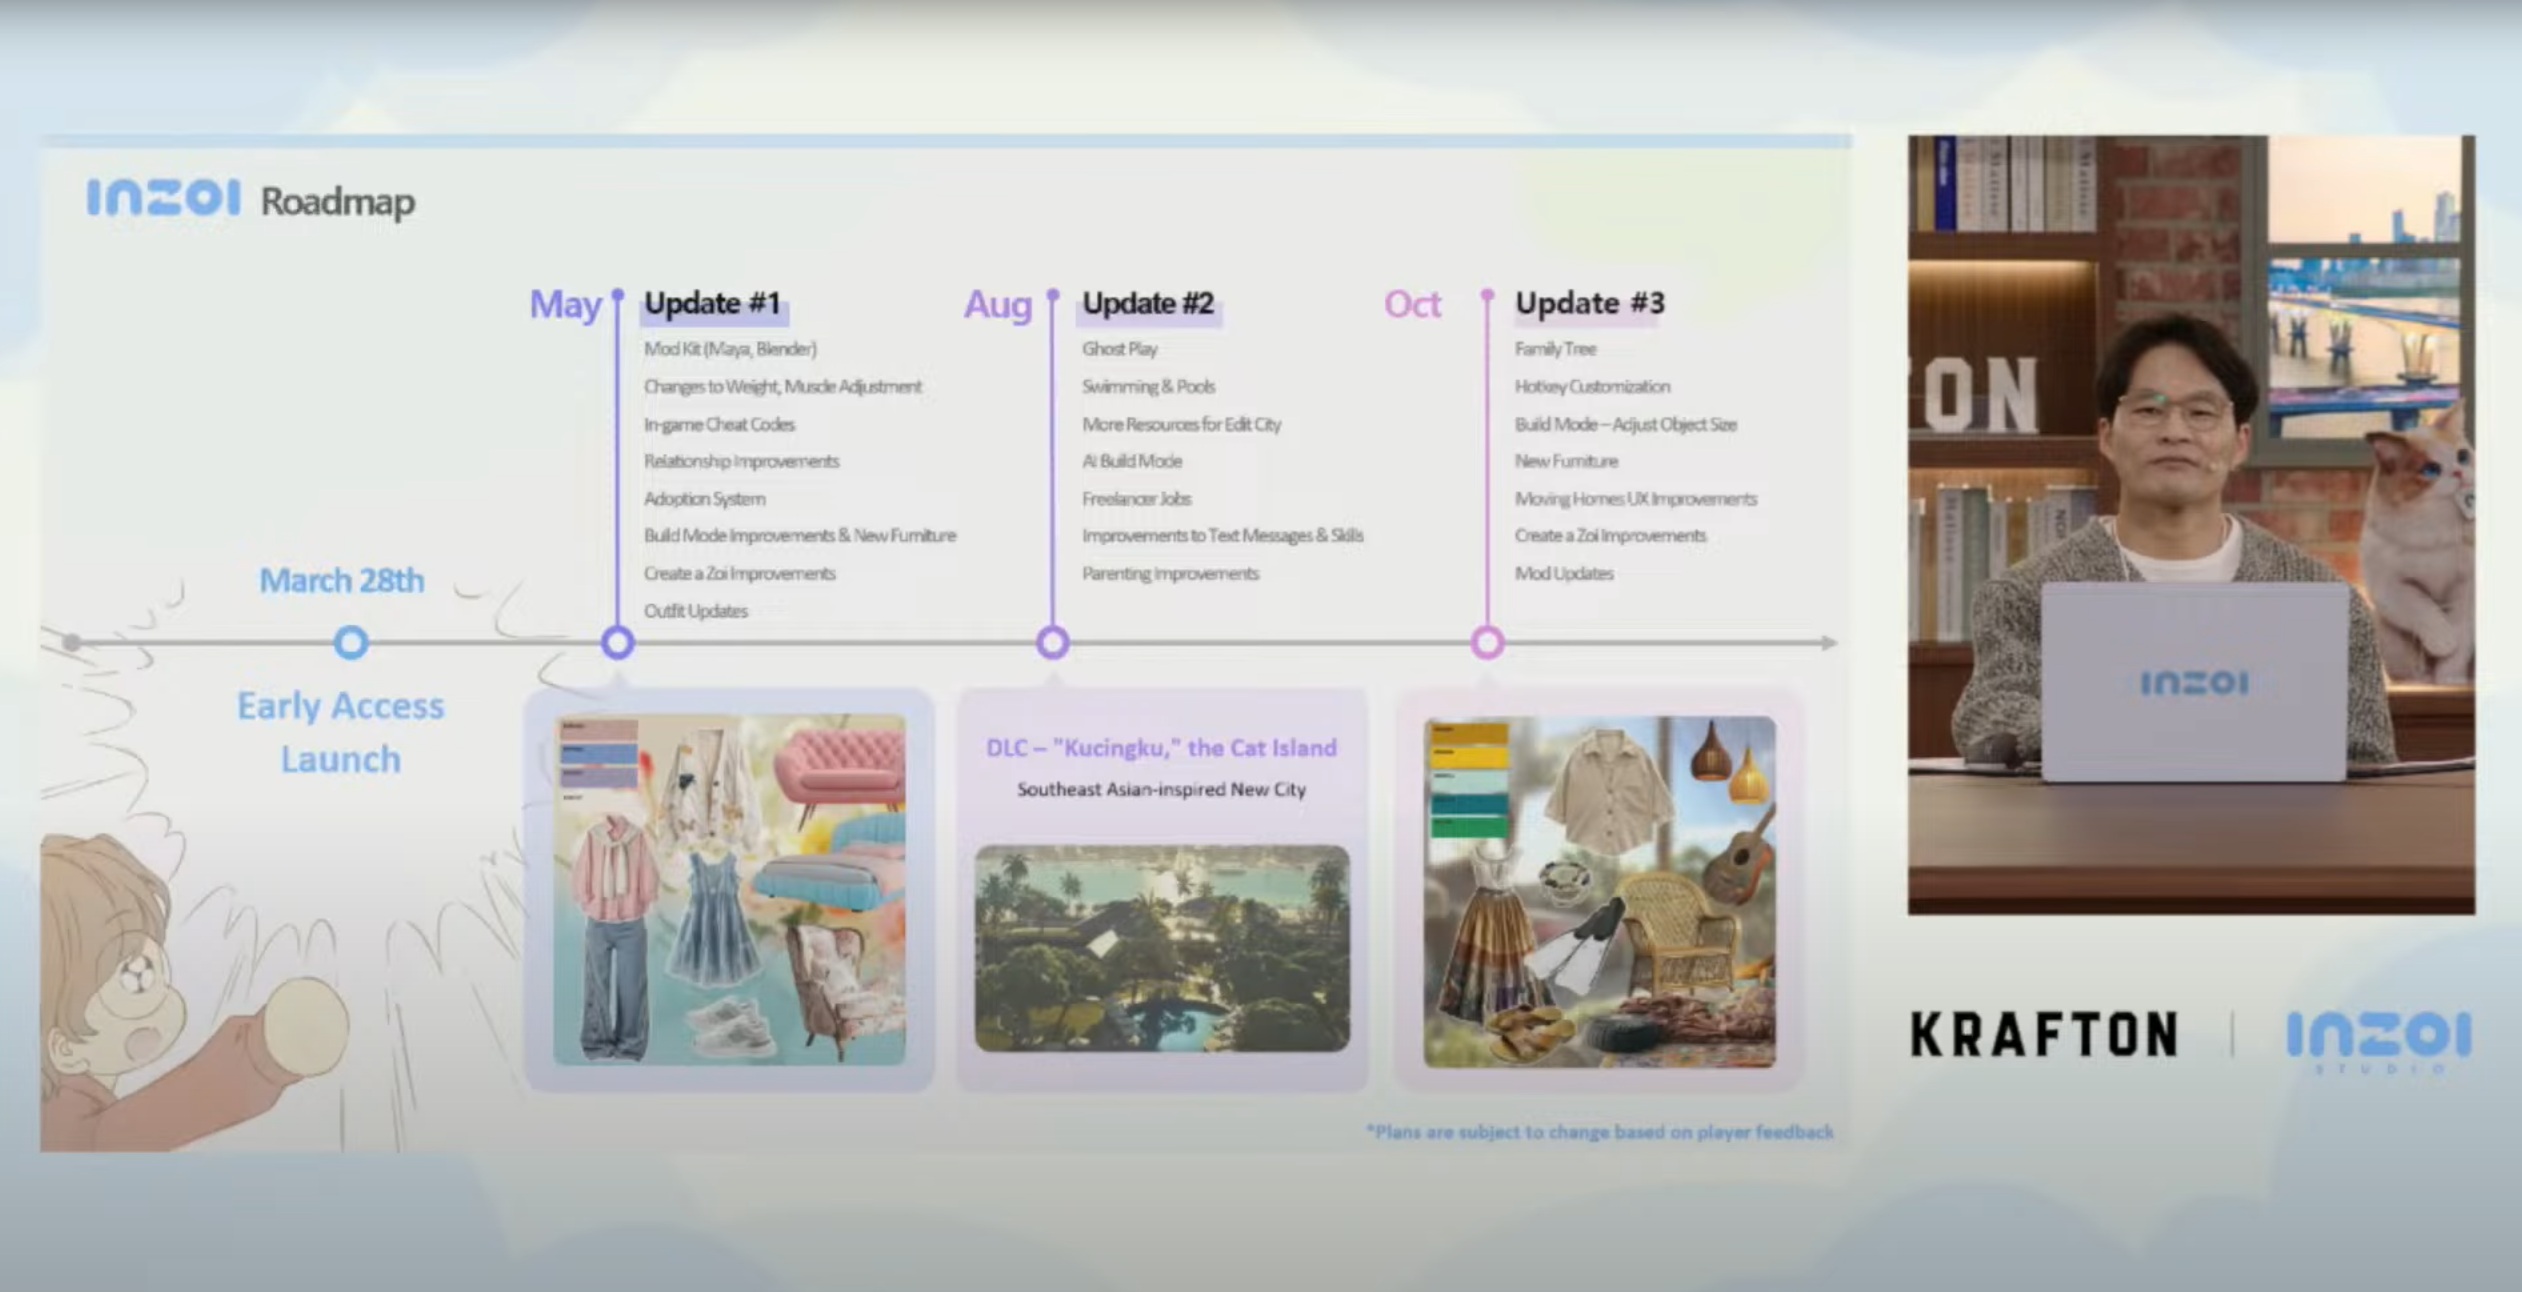This screenshot has width=2522, height=1292.
Task: Click Changes to Weight, Muscle Adjustment
Action: click(783, 386)
